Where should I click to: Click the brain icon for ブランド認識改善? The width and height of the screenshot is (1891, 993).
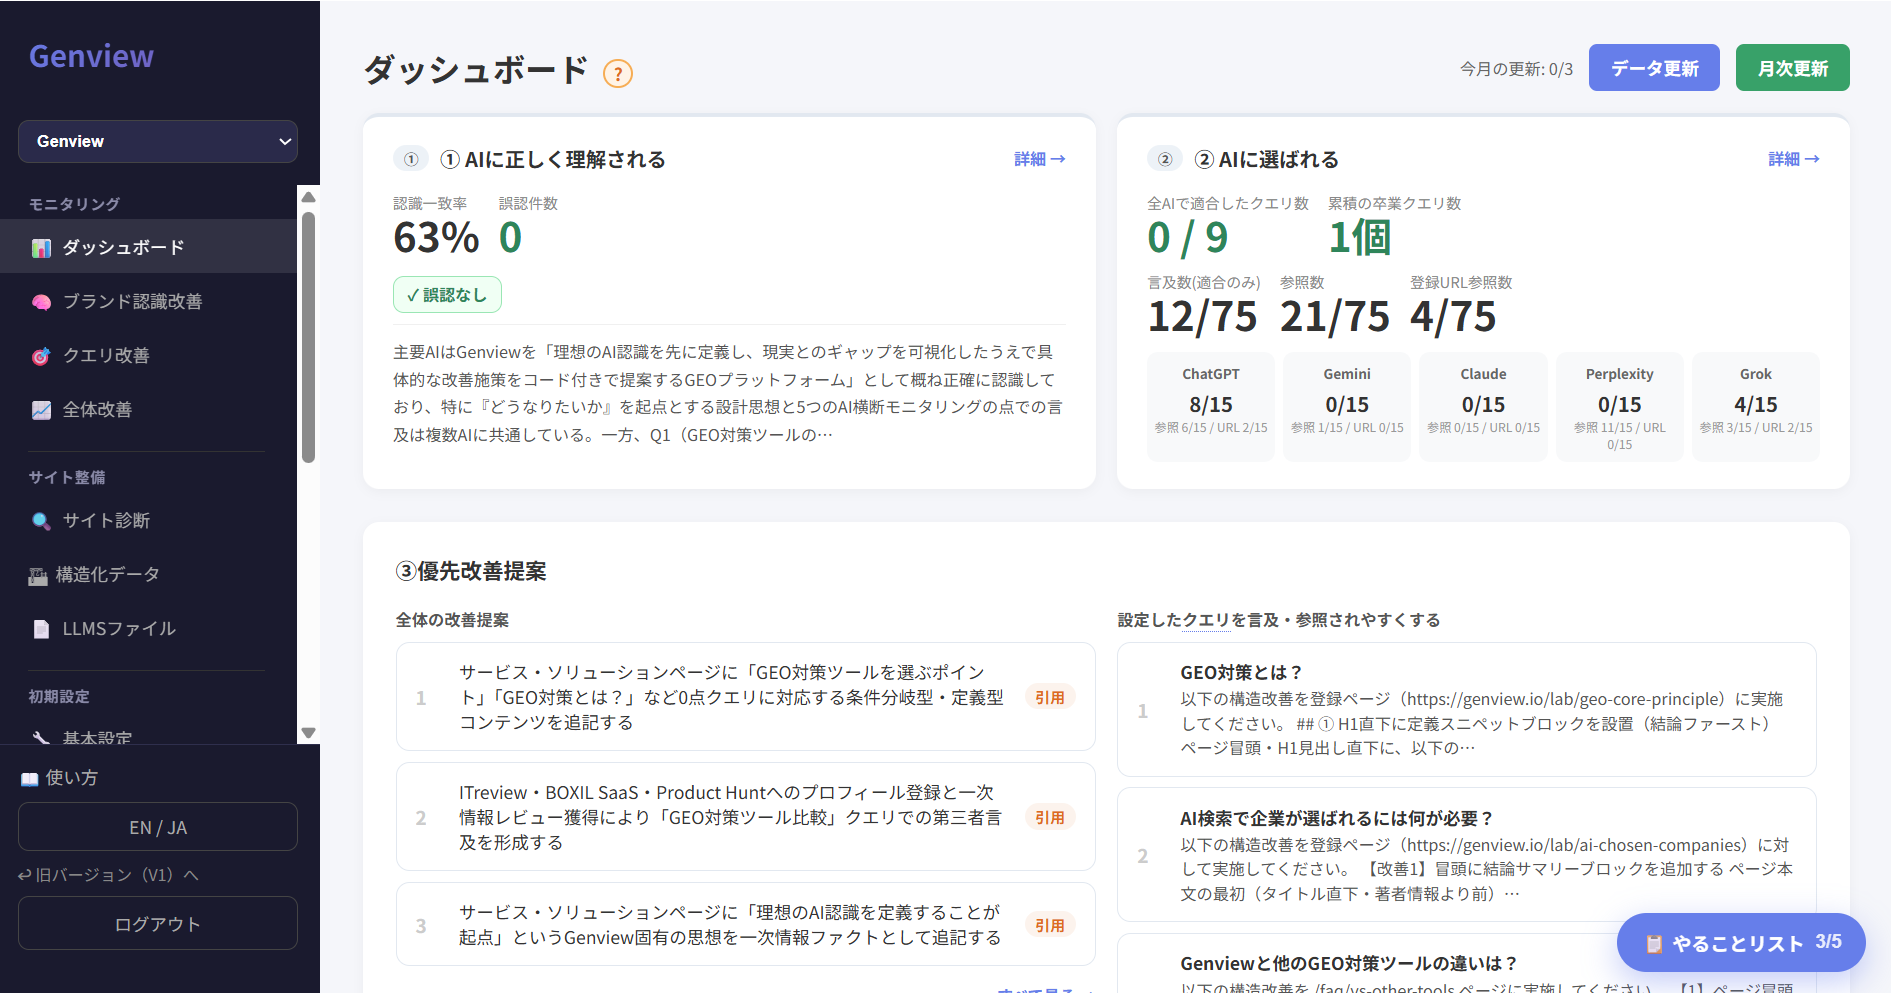[x=41, y=302]
